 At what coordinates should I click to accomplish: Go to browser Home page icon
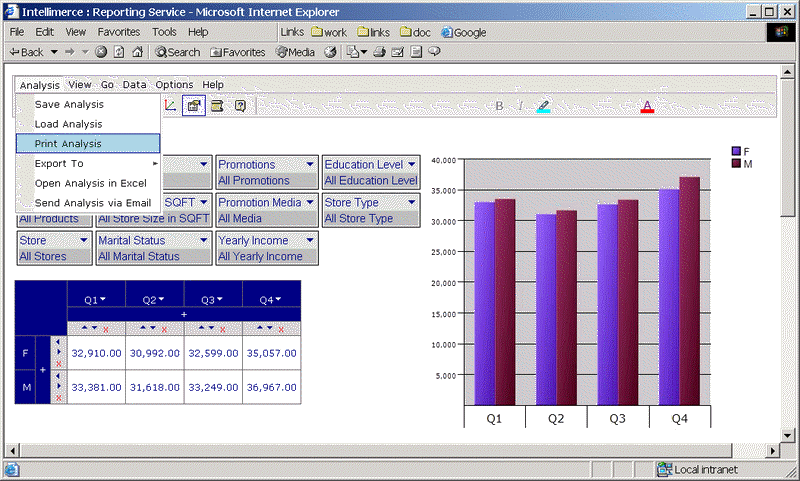(137, 52)
